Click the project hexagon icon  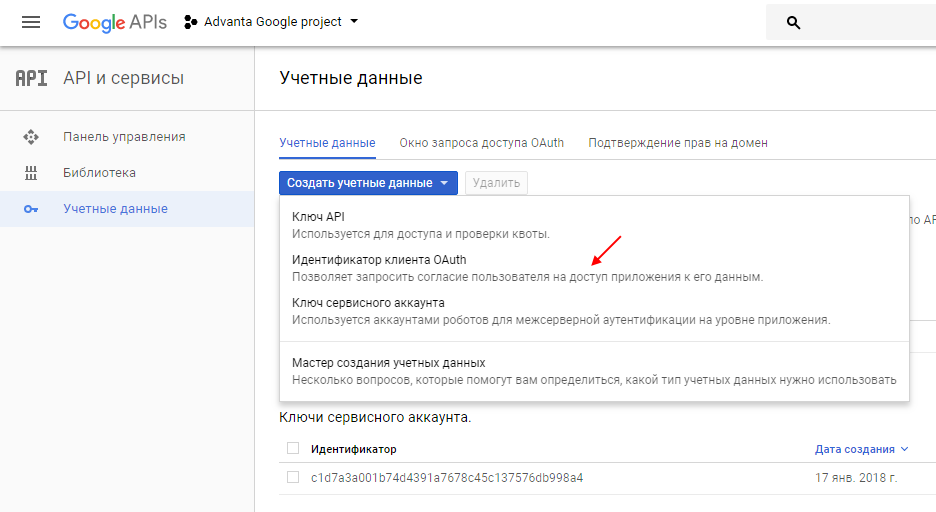[191, 22]
